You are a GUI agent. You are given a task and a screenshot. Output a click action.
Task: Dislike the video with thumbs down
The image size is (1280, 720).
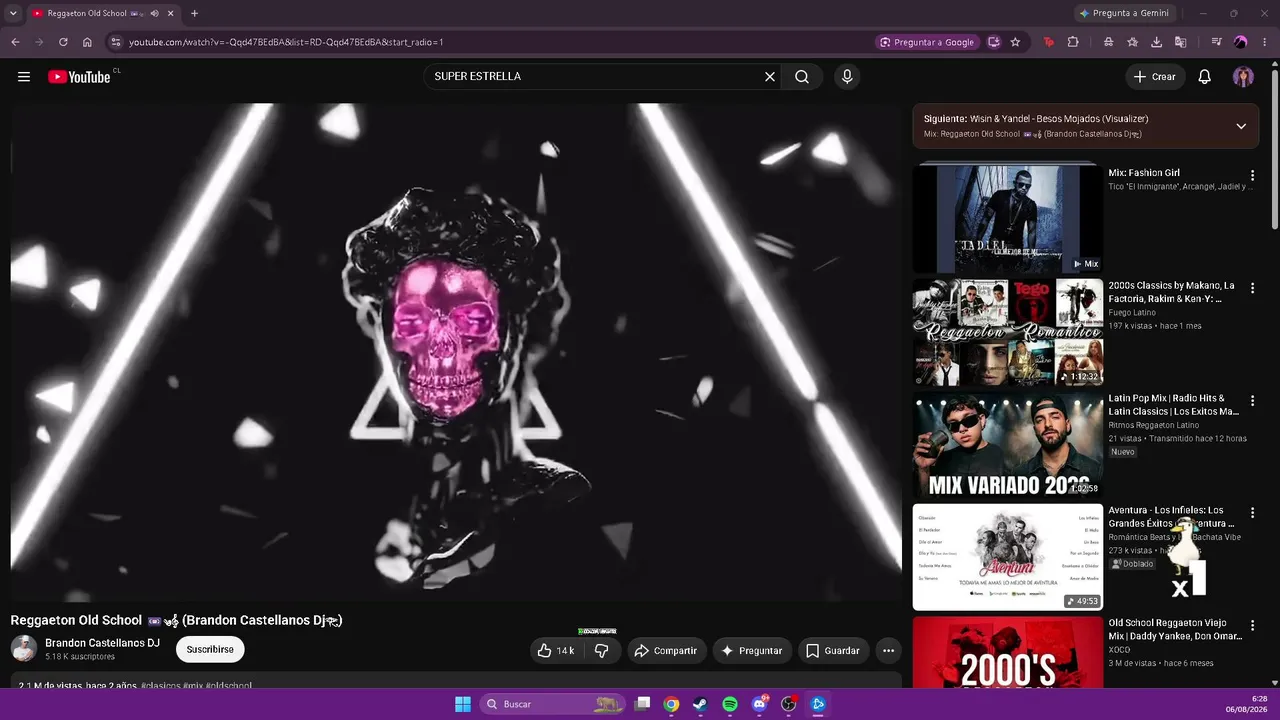pyautogui.click(x=602, y=650)
